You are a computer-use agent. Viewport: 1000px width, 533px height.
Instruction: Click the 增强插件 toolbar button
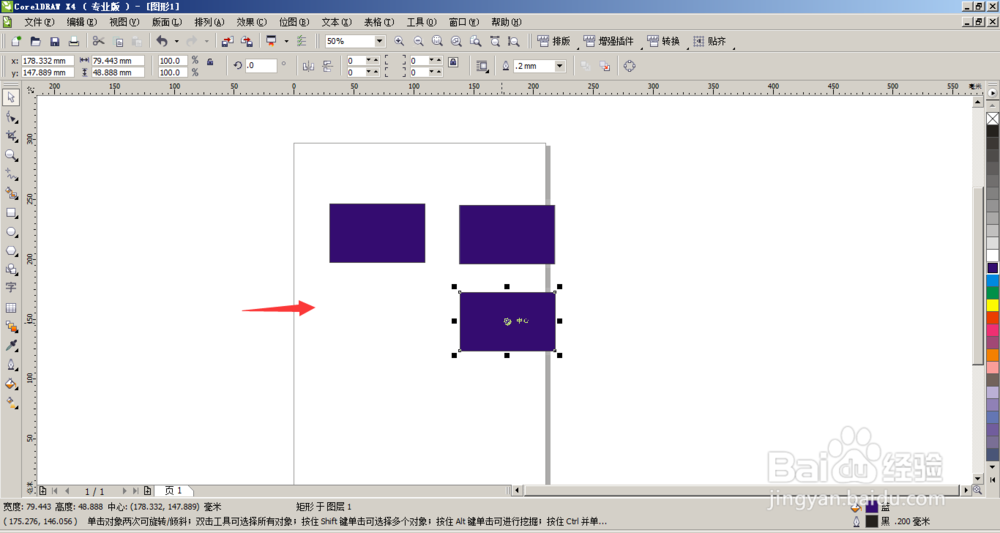(608, 41)
